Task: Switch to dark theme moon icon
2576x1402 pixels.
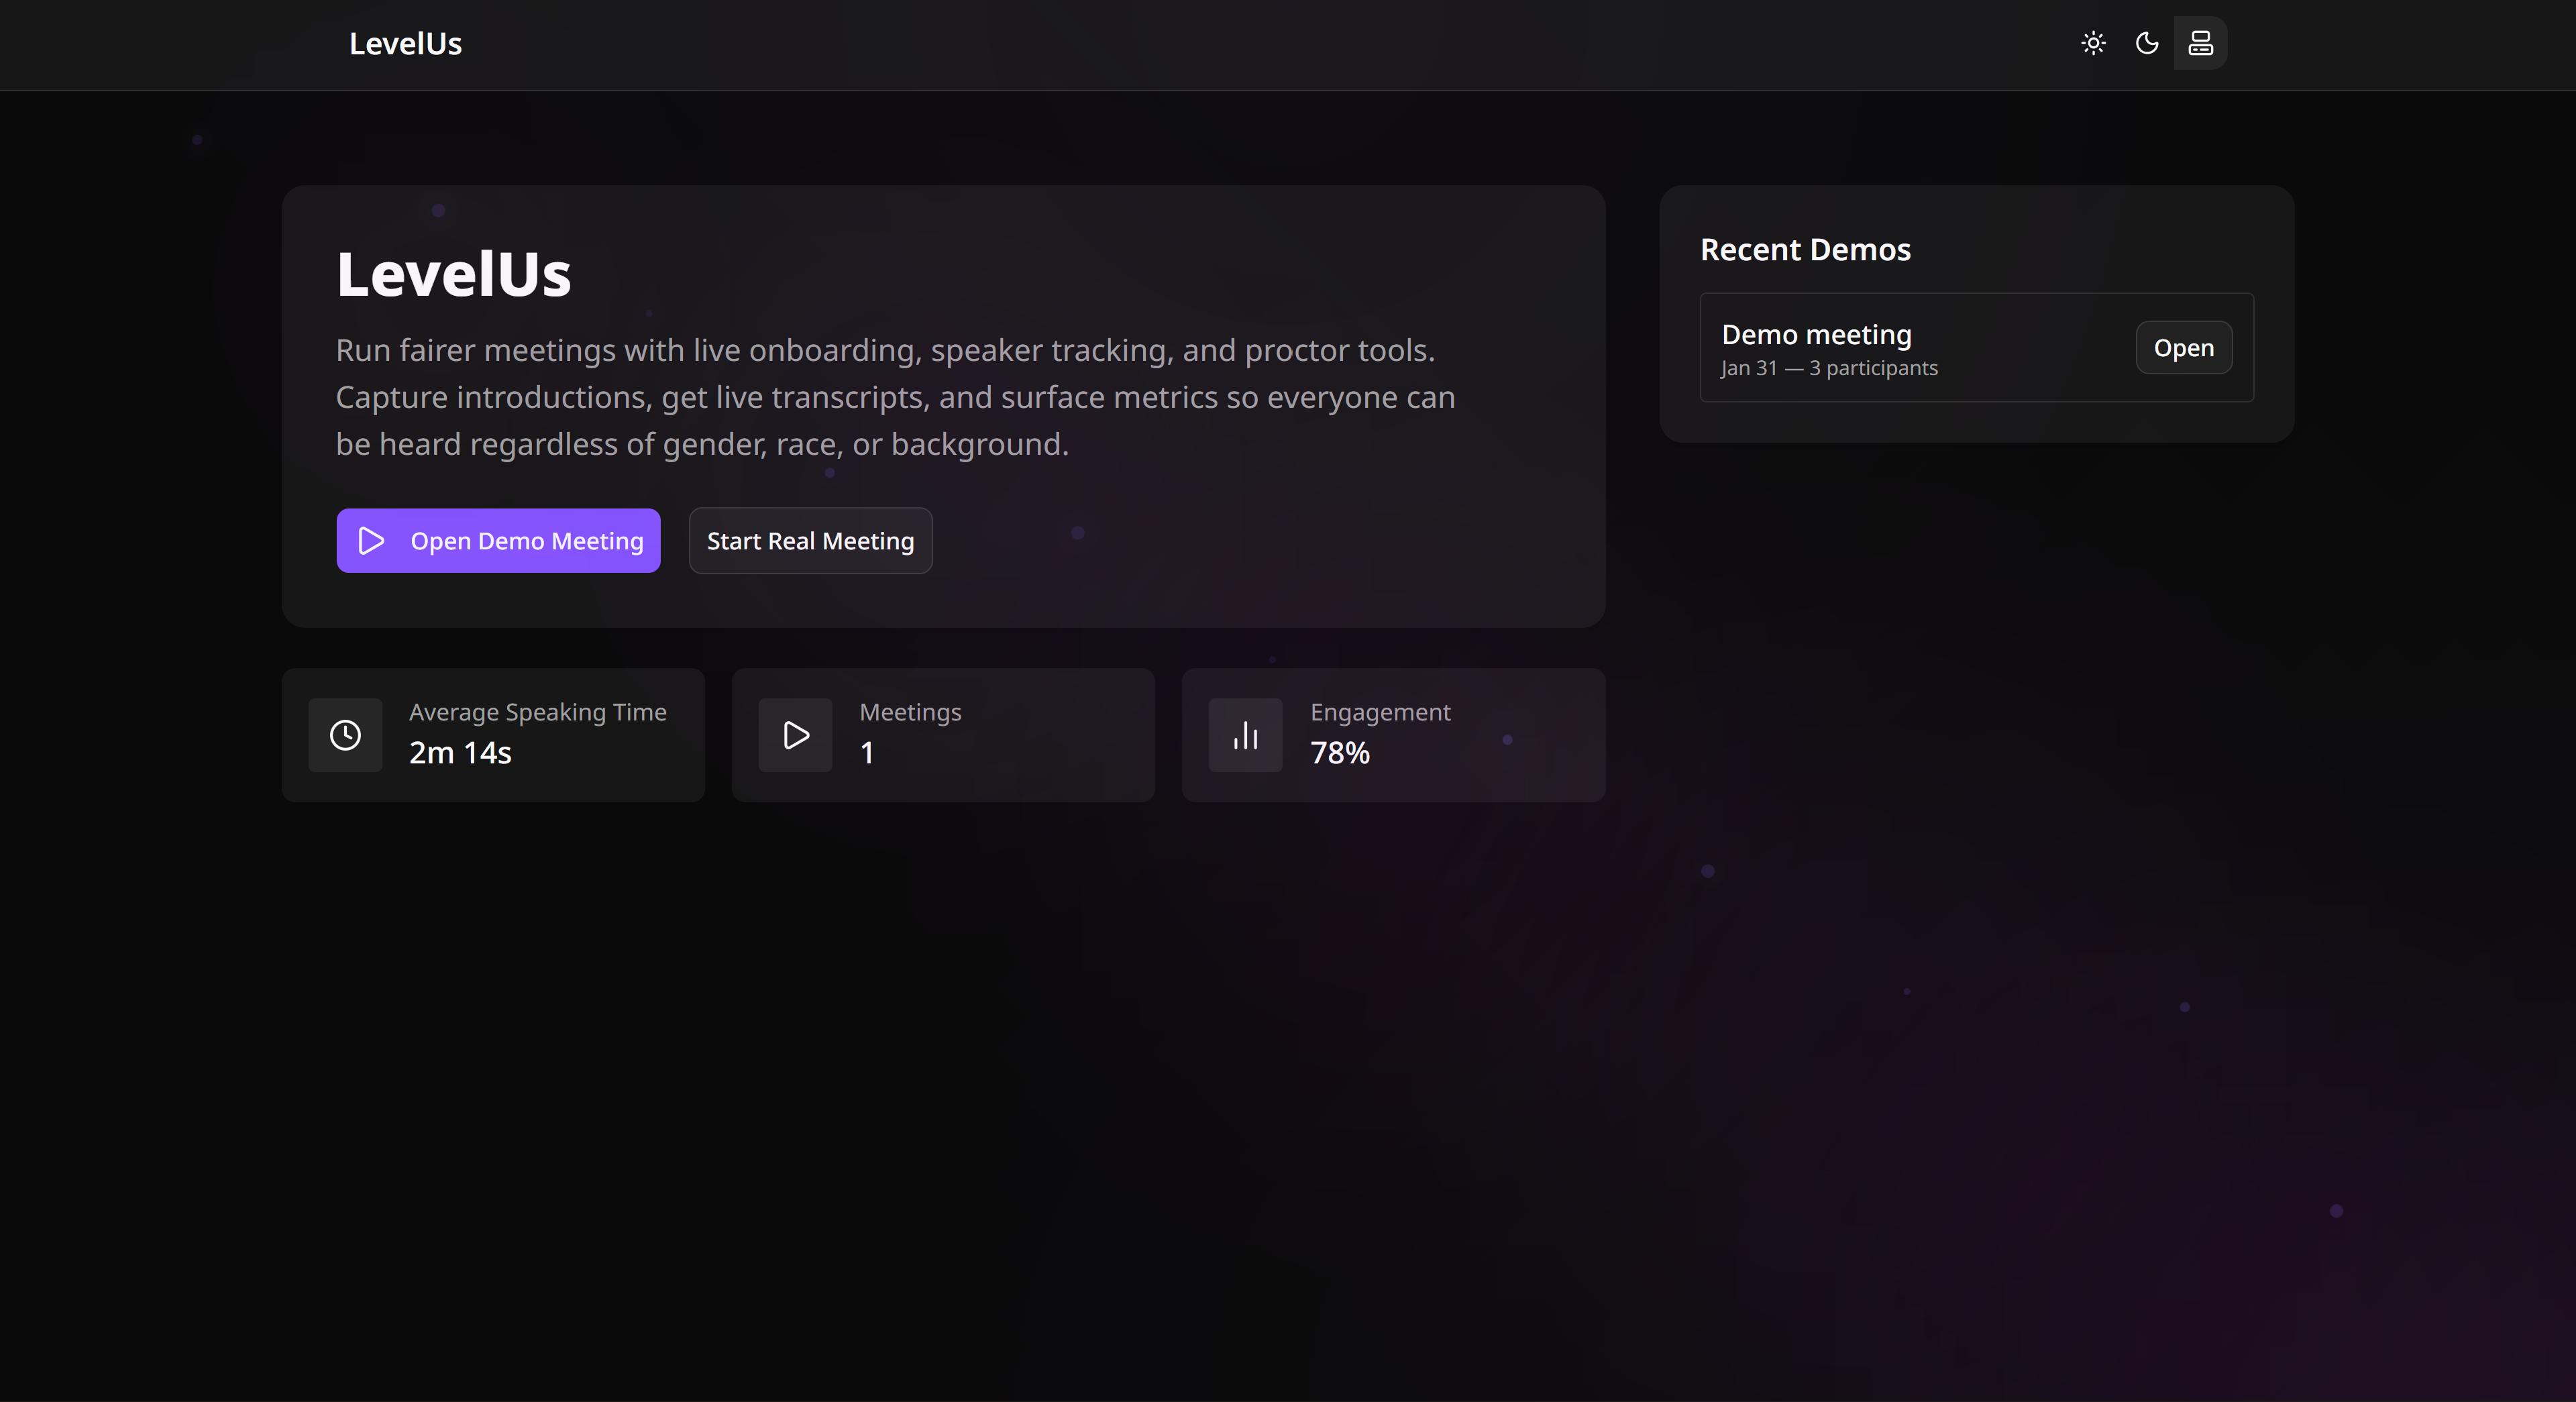Action: tap(2147, 43)
